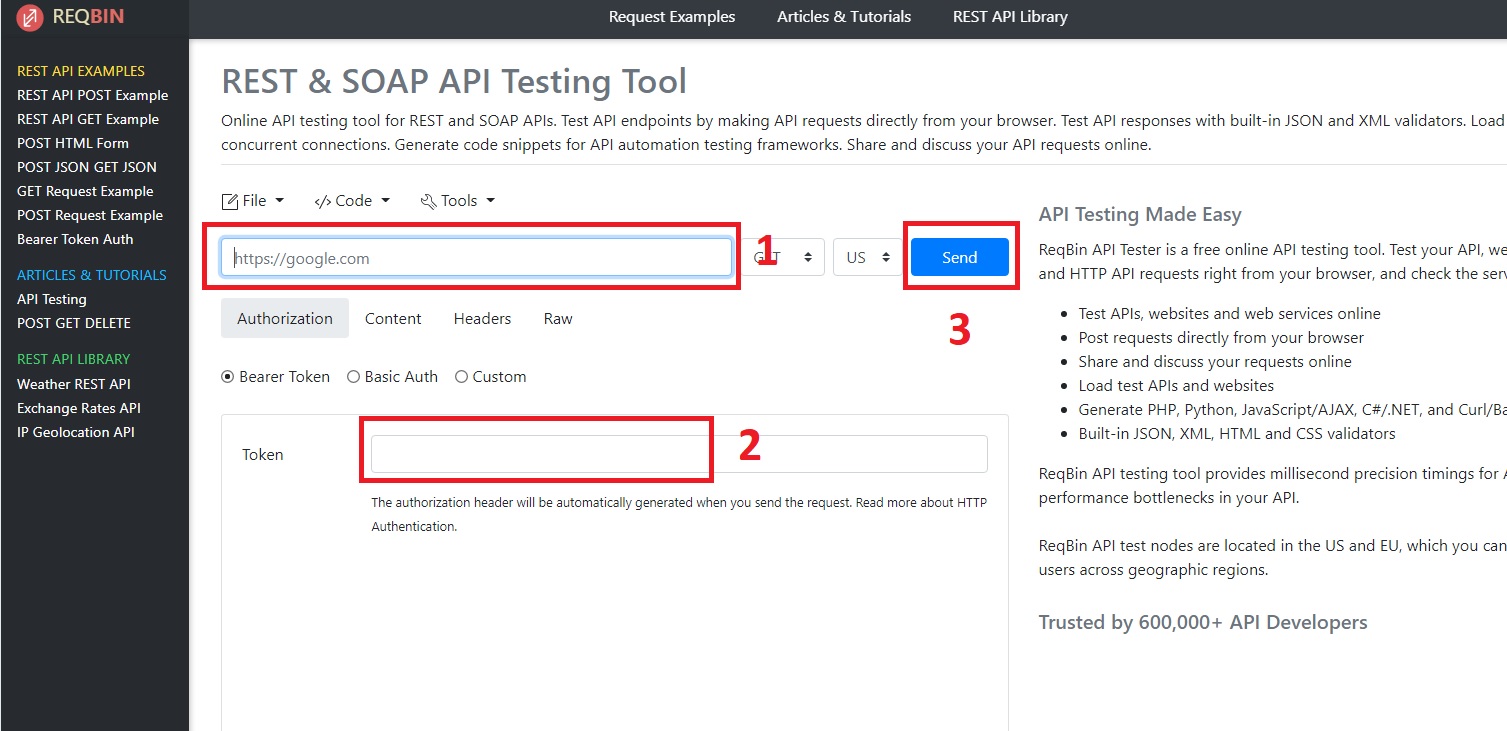This screenshot has height=731, width=1507.
Task: Select the Basic Auth radio option
Action: (x=353, y=377)
